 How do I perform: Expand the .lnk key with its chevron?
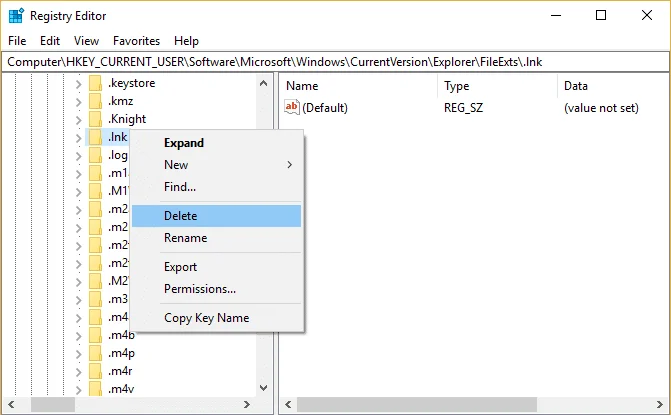click(78, 138)
